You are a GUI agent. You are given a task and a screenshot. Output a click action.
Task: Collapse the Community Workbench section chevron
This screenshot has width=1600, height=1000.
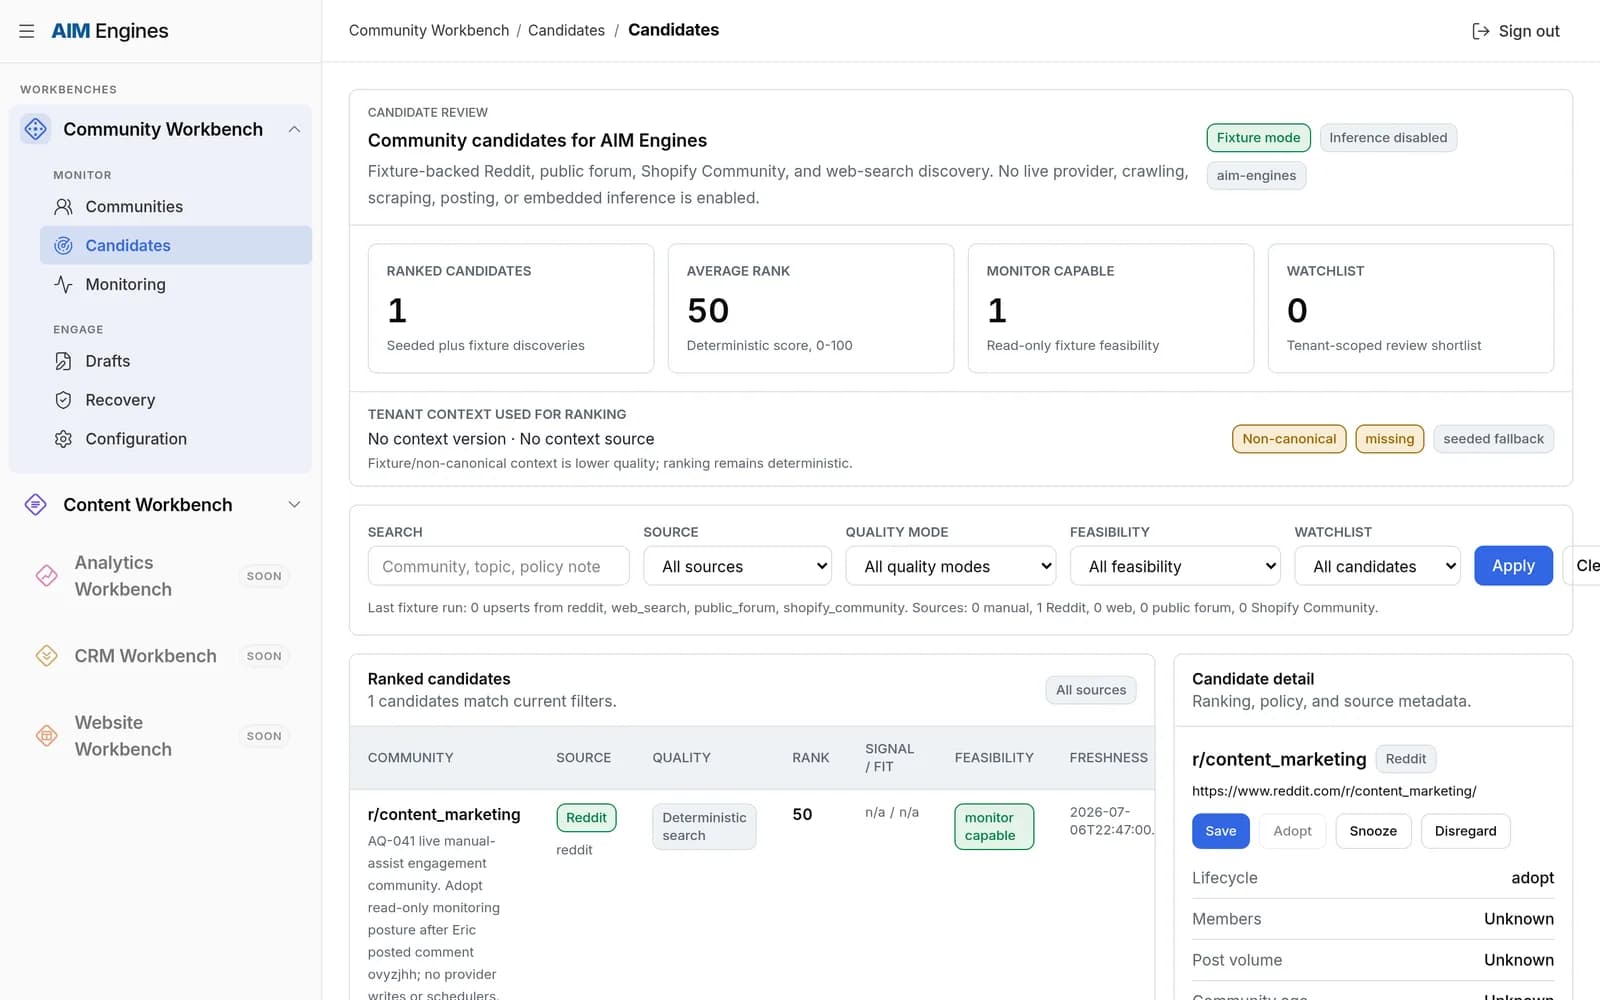coord(294,129)
